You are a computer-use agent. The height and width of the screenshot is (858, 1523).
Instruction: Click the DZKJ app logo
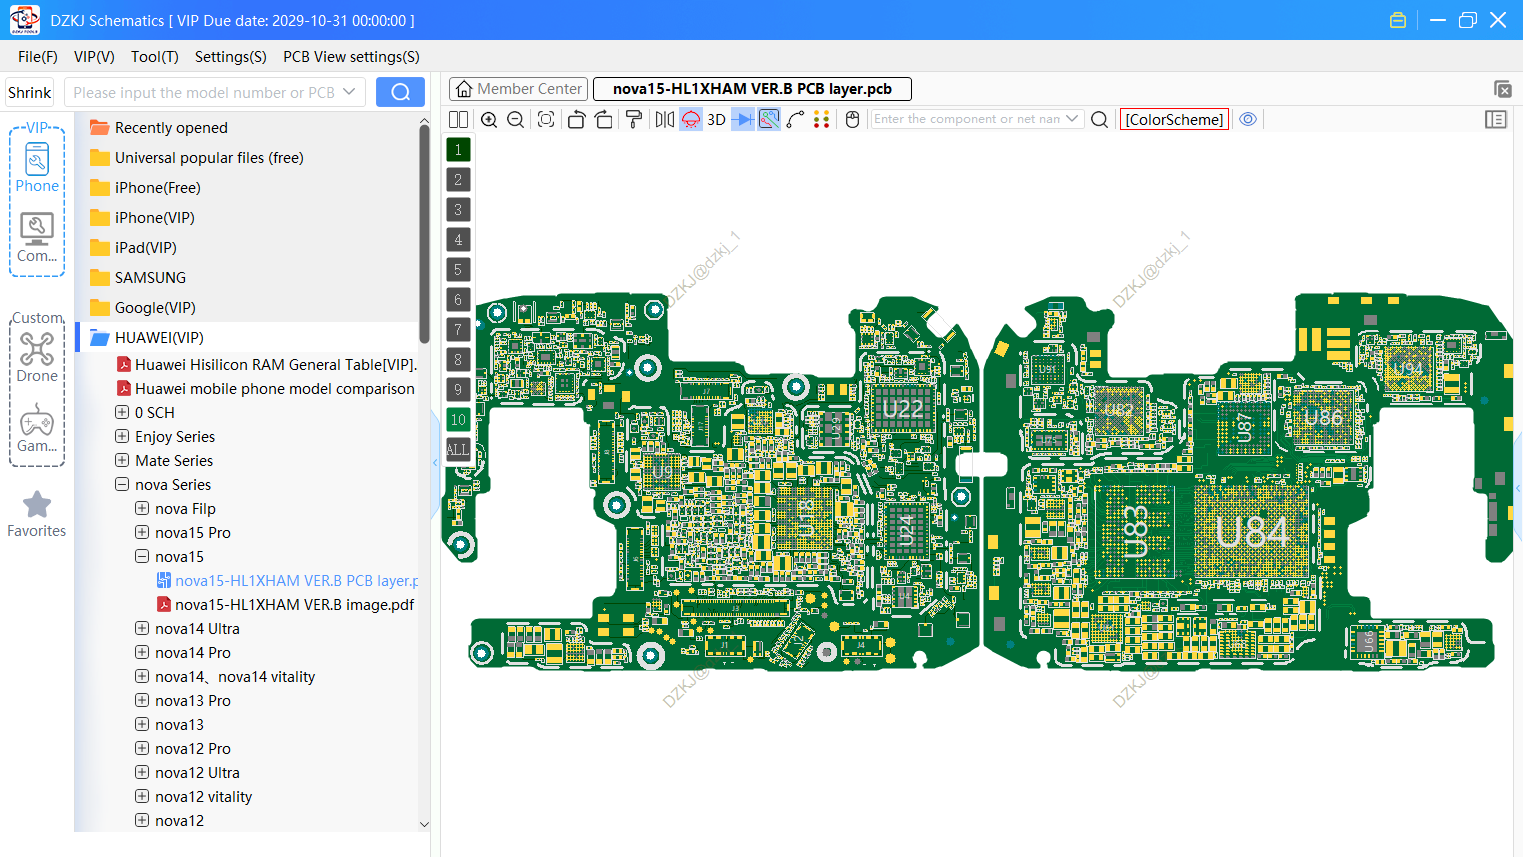point(24,20)
